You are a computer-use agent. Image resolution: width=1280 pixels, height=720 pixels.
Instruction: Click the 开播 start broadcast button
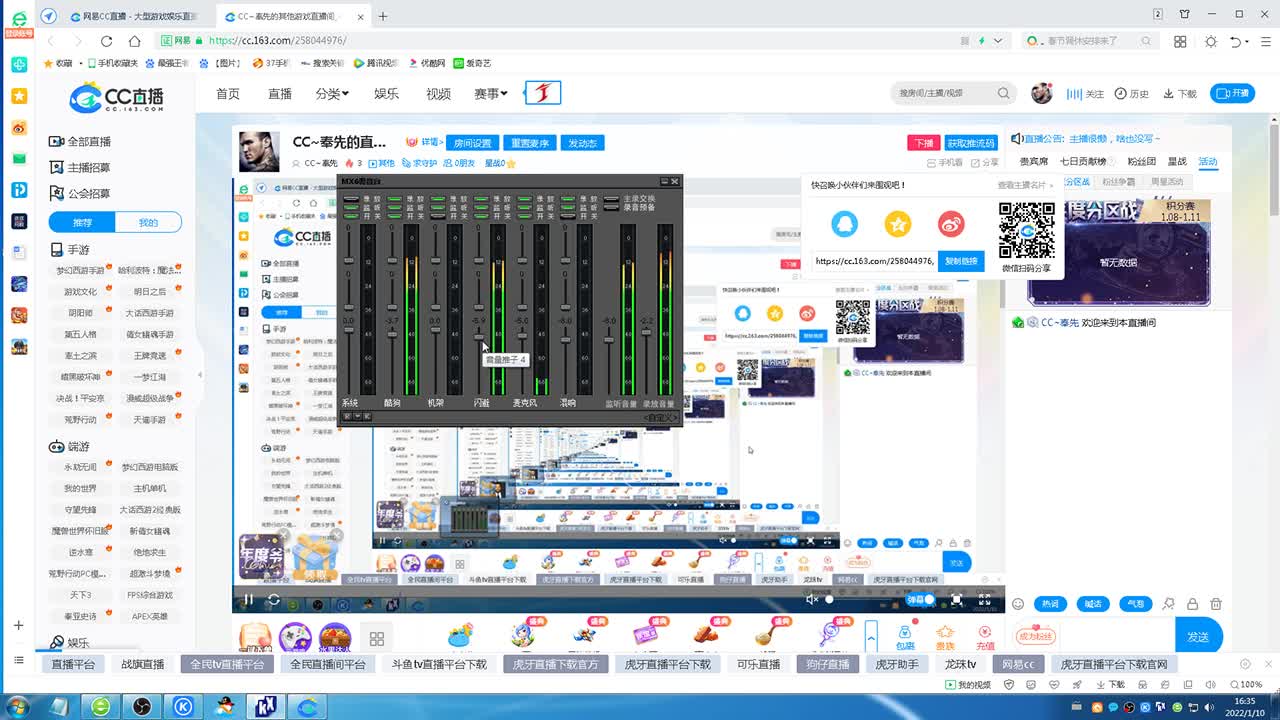tap(1233, 93)
